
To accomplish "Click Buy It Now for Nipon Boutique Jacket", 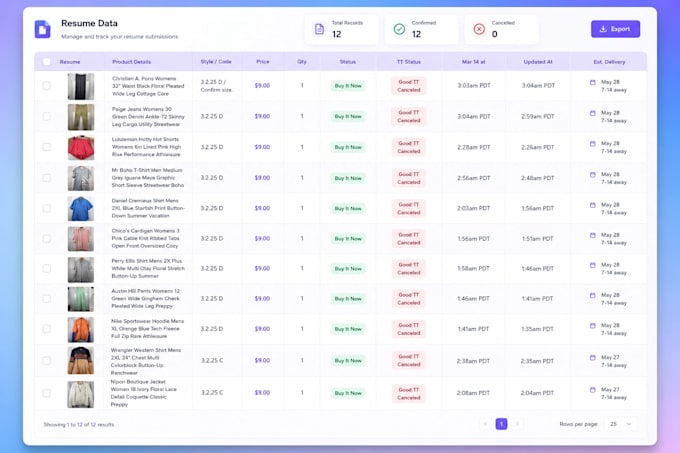I will click(348, 393).
